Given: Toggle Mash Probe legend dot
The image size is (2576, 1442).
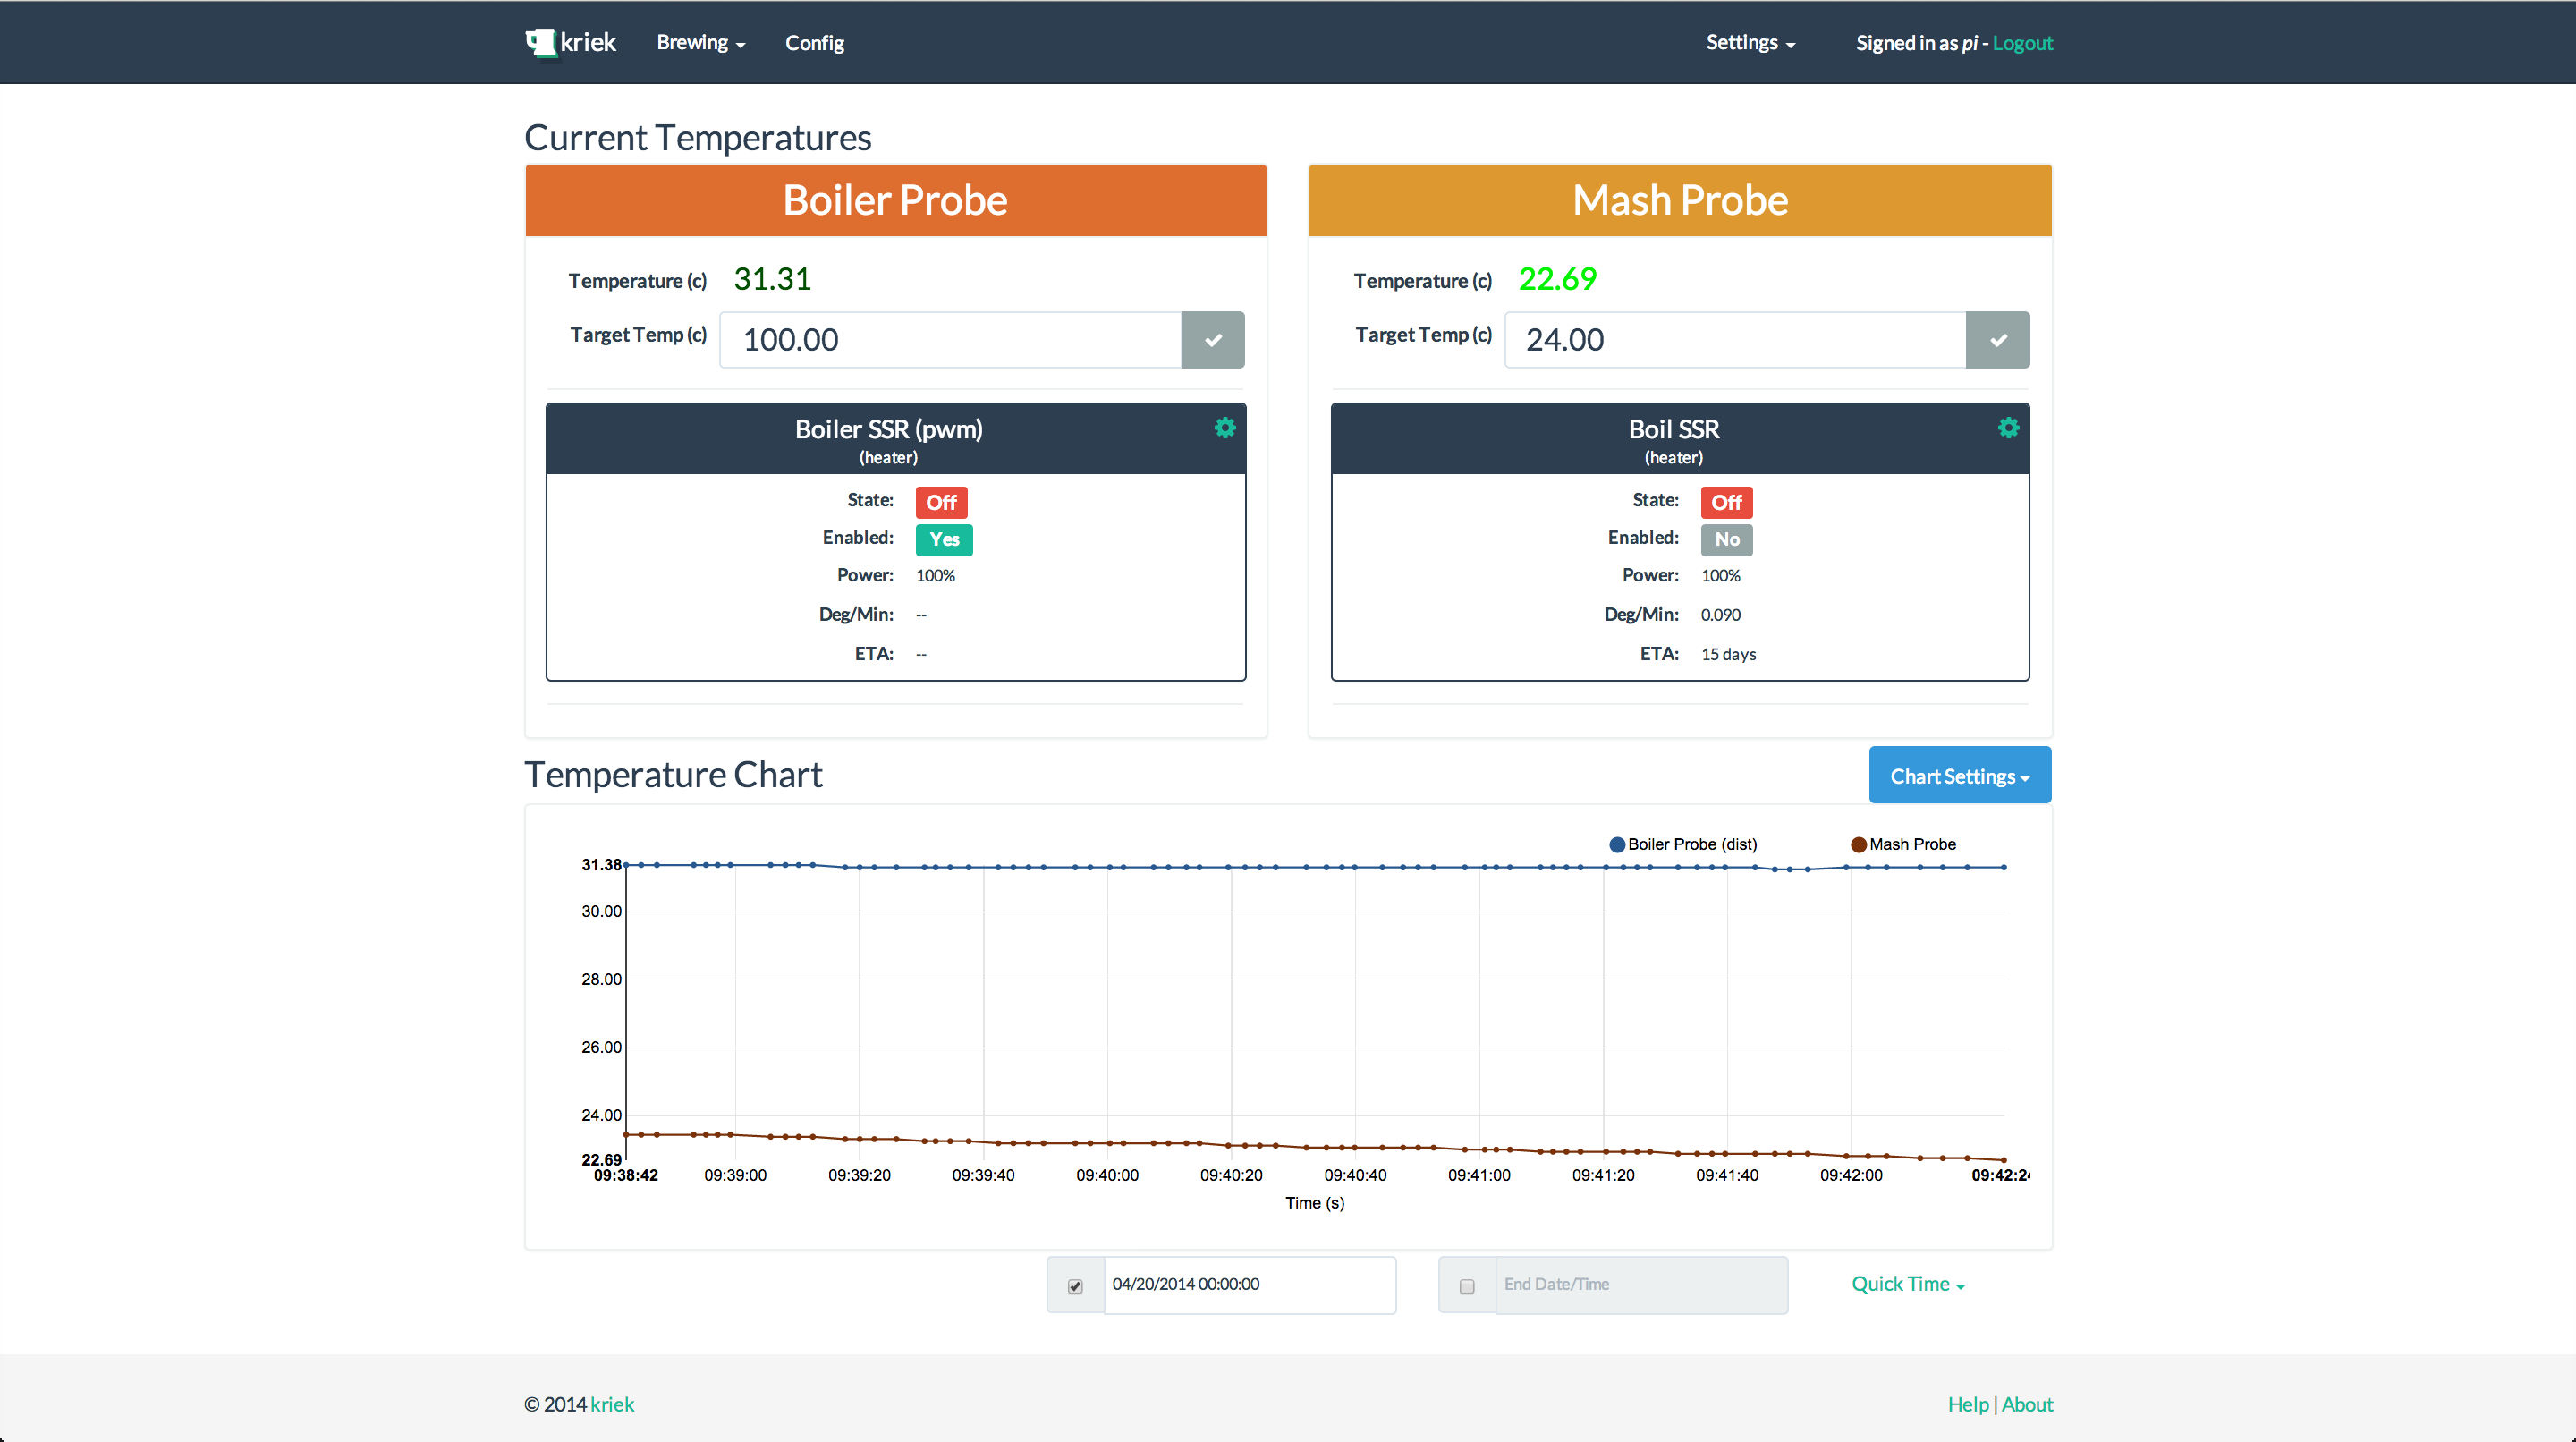Looking at the screenshot, I should [x=1858, y=845].
